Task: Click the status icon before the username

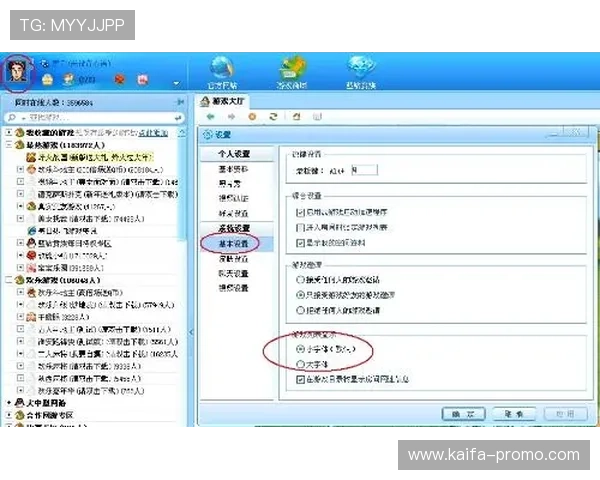Action: pyautogui.click(x=45, y=63)
